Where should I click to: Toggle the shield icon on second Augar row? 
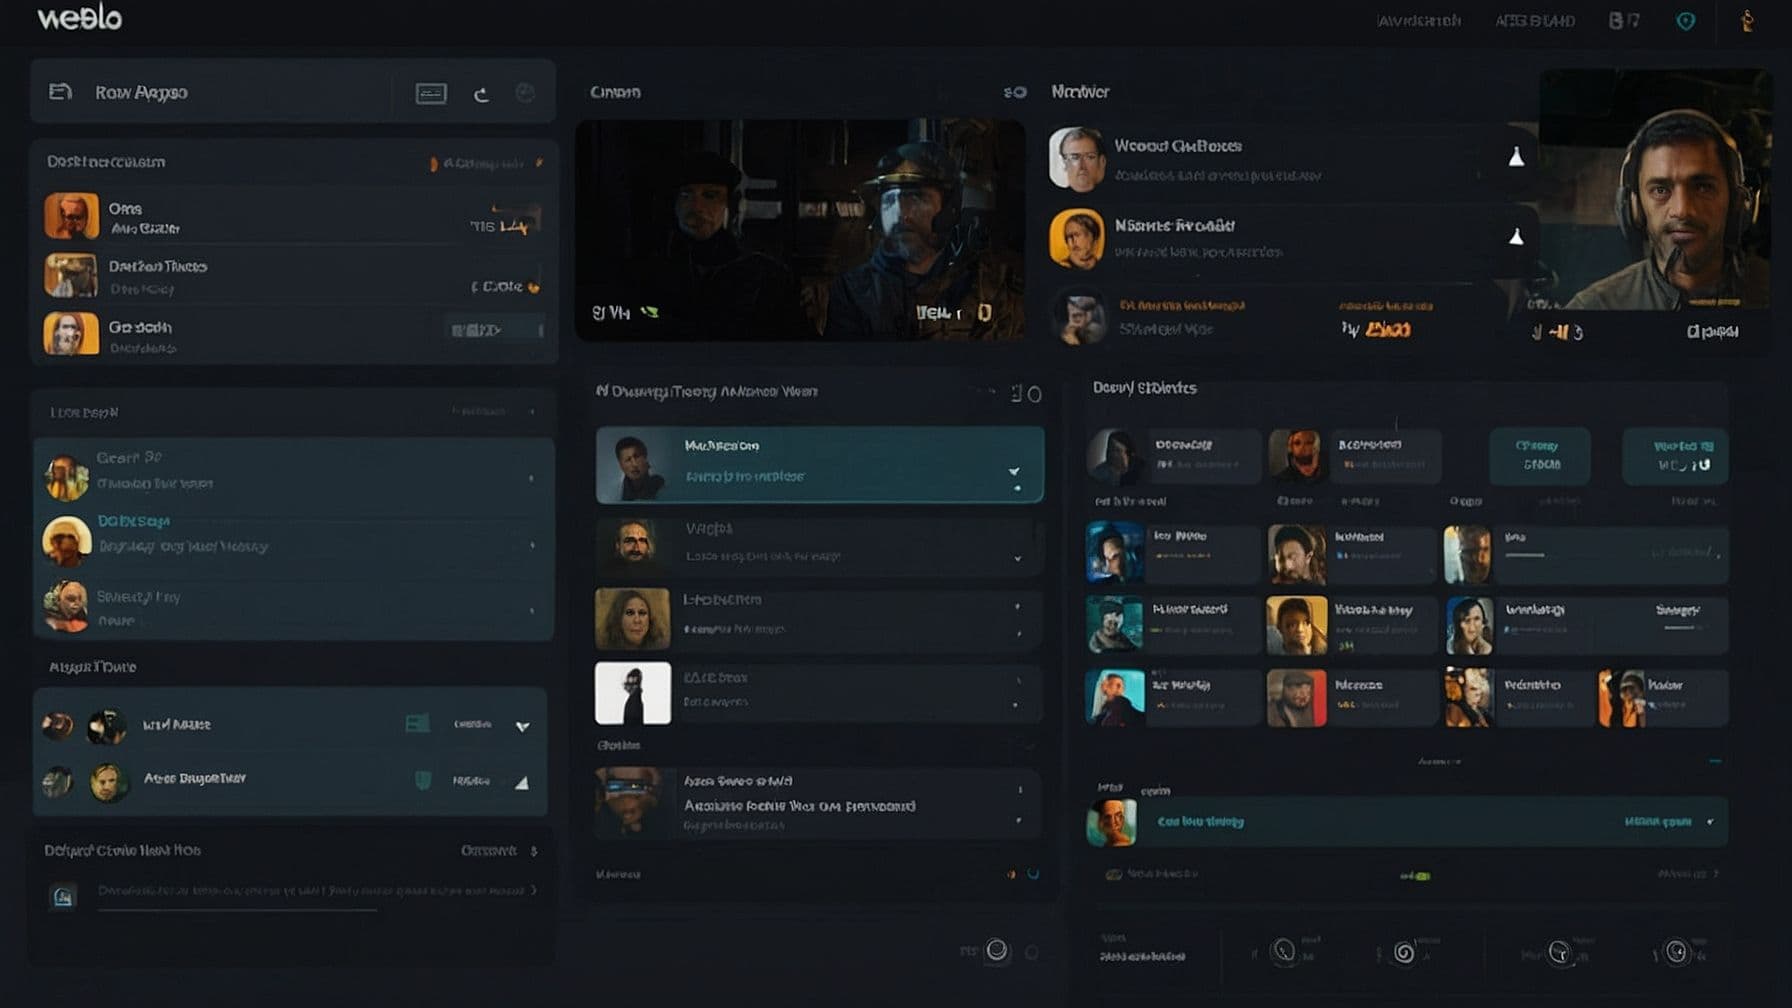click(423, 780)
